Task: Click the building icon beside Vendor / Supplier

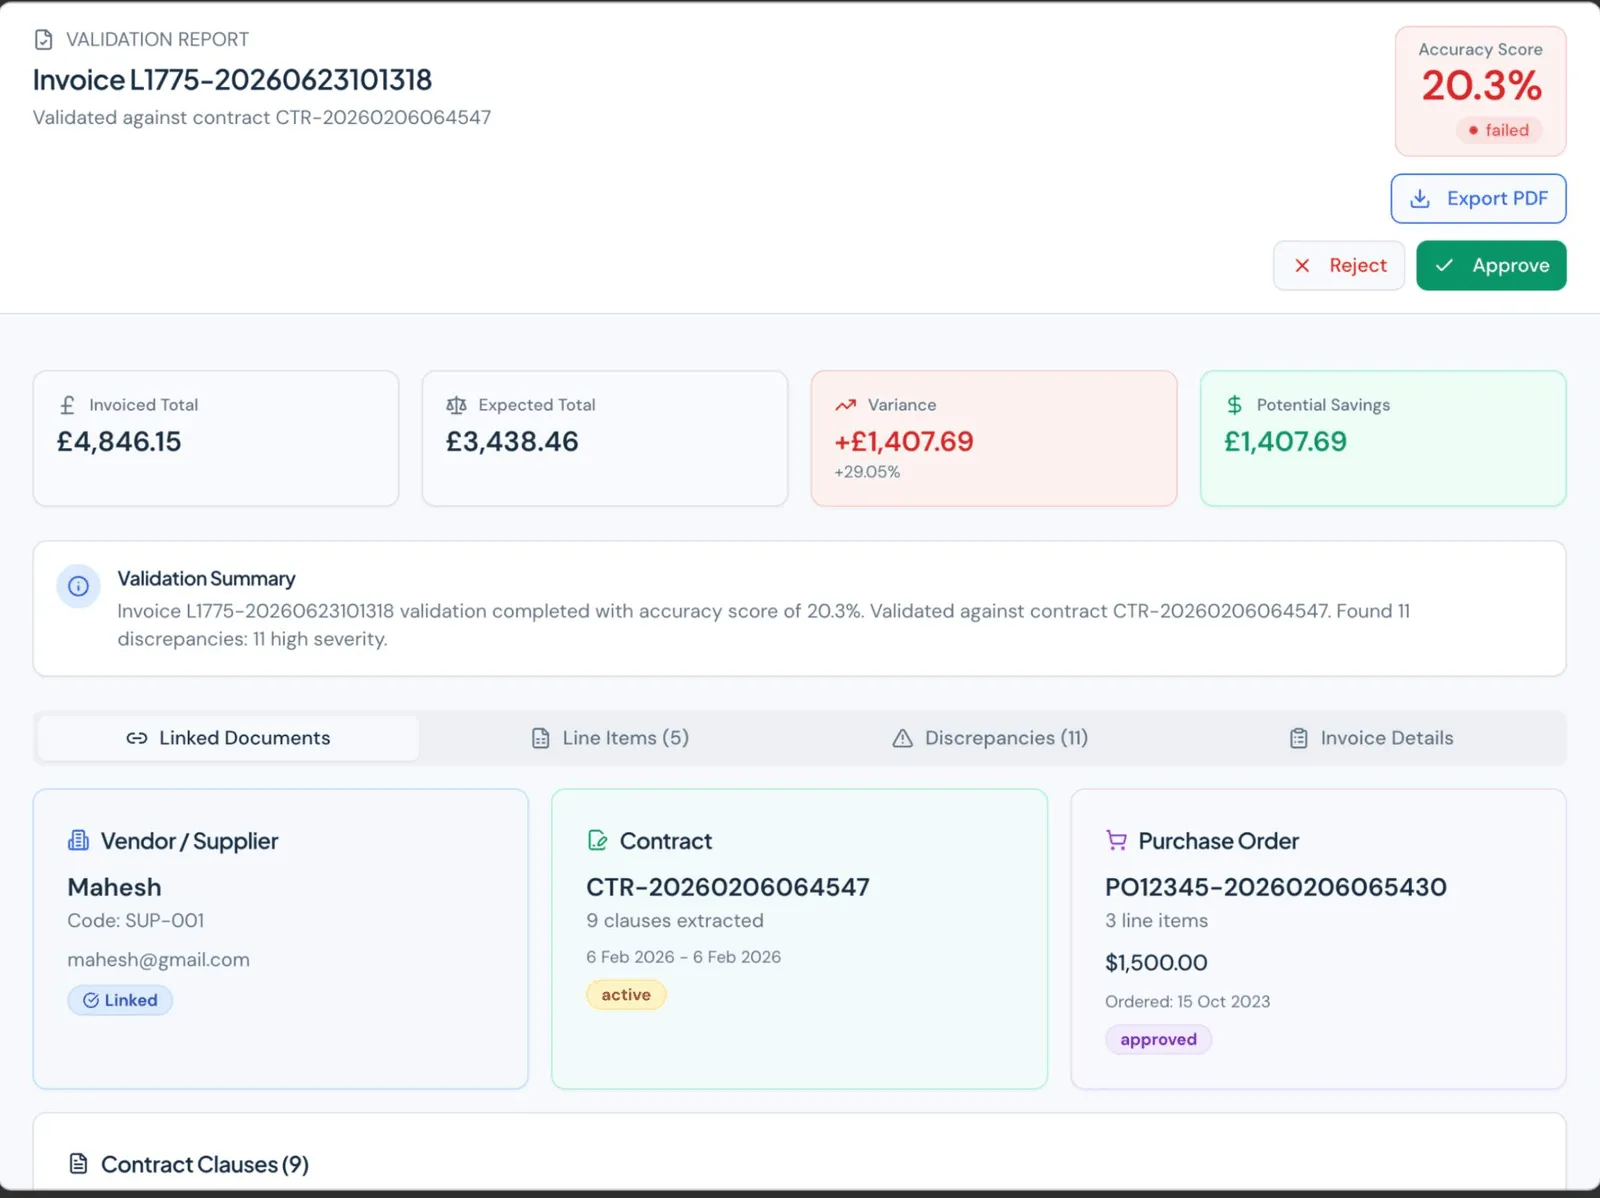Action: pyautogui.click(x=78, y=840)
